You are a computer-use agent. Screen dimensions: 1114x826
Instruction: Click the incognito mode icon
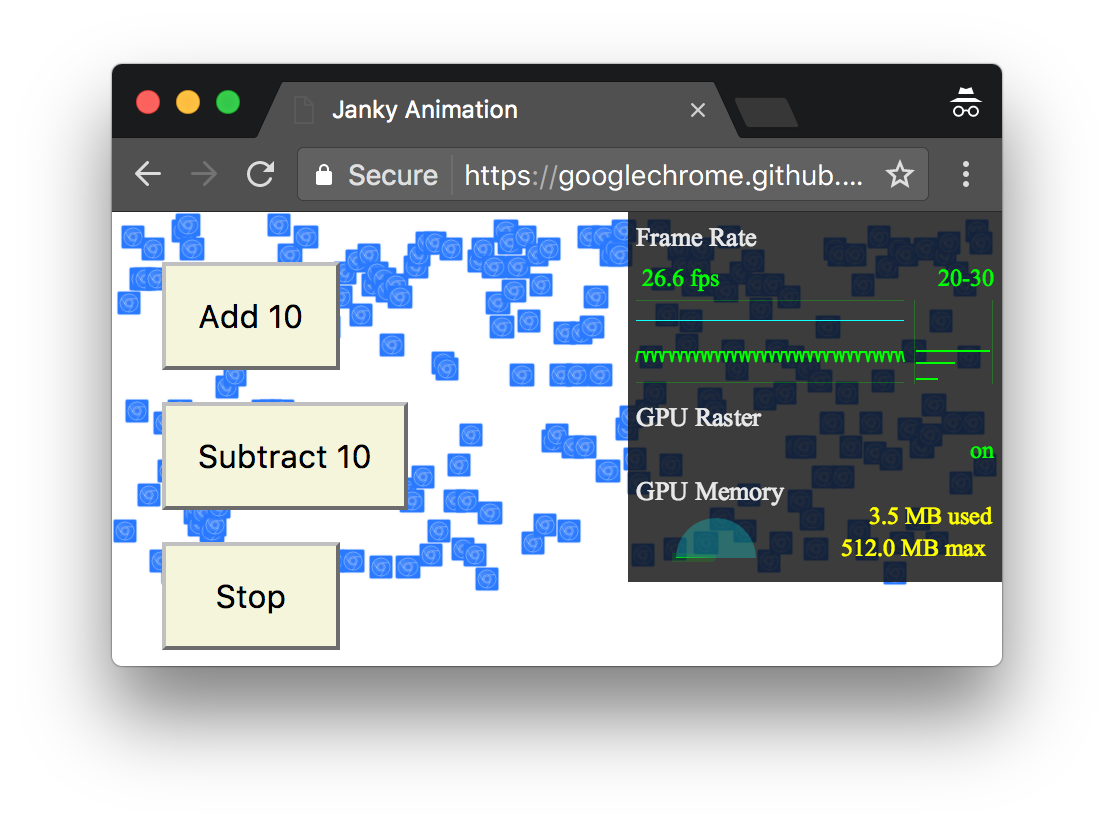[x=964, y=101]
